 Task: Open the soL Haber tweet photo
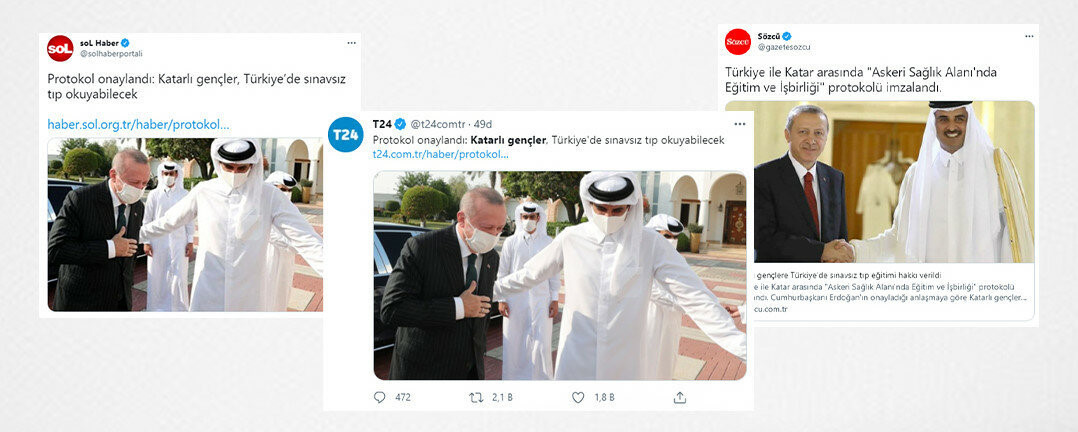pyautogui.click(x=185, y=224)
